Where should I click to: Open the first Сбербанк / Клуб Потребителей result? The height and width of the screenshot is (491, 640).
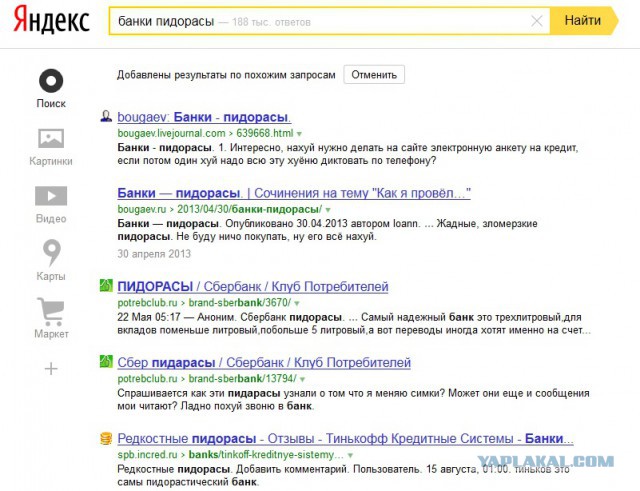pyautogui.click(x=253, y=287)
